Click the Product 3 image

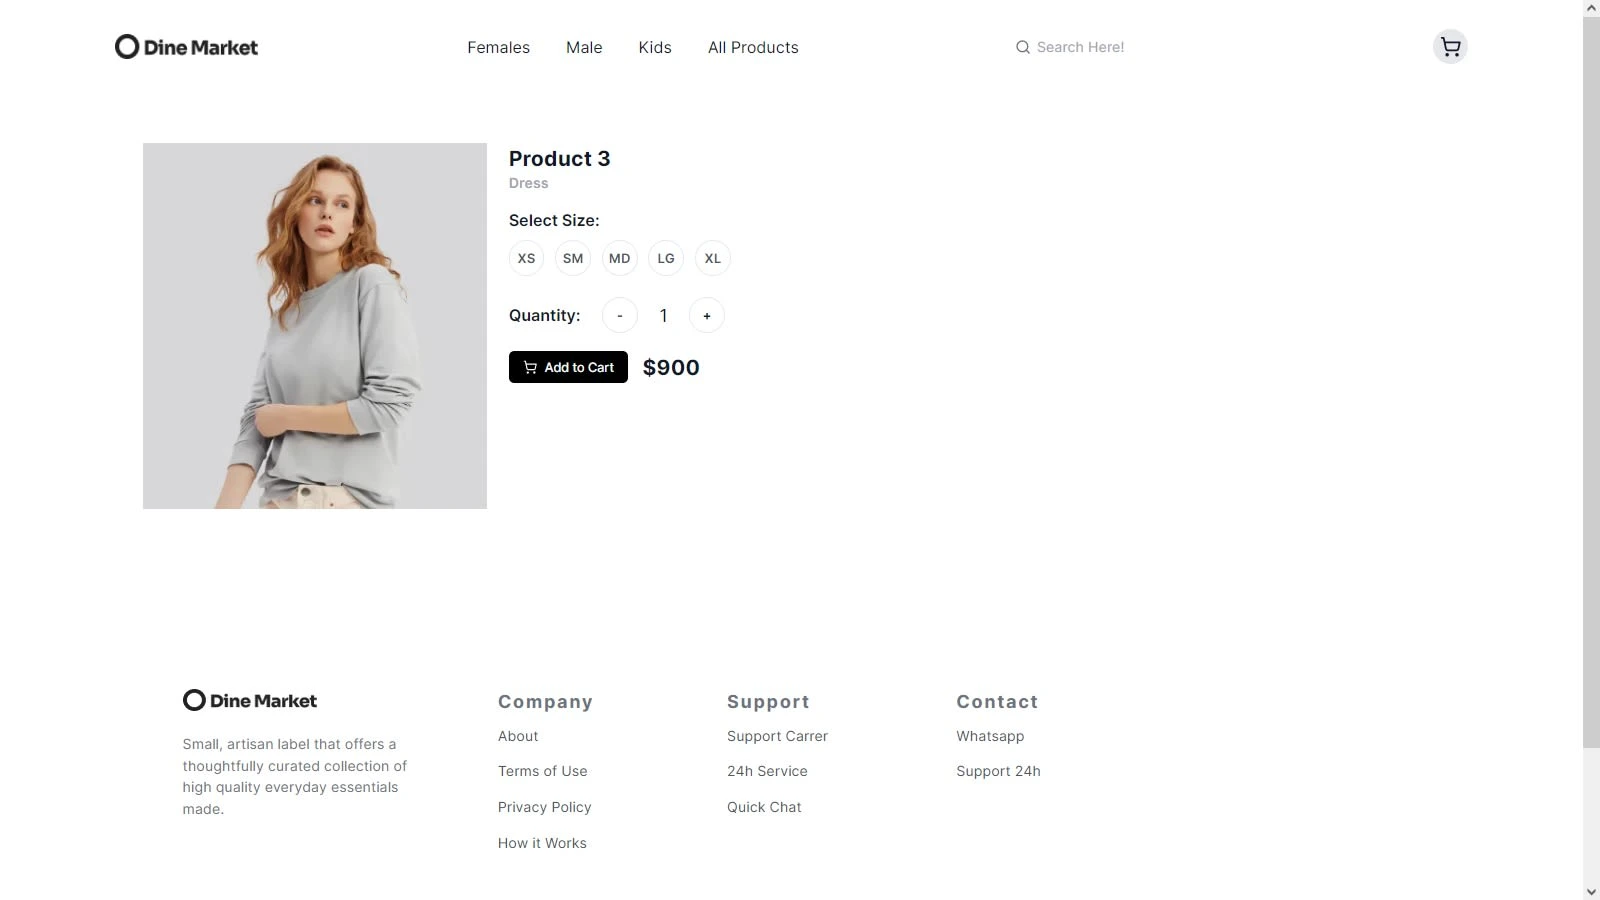pos(315,326)
